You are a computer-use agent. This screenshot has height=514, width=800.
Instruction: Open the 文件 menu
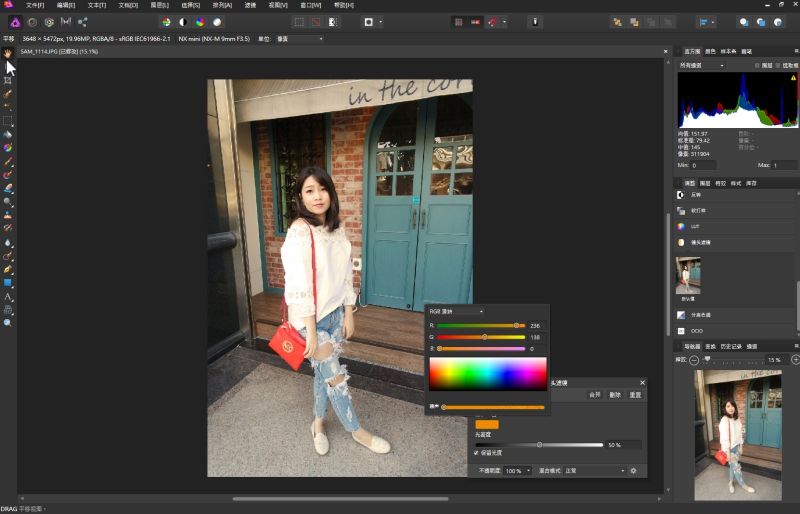click(35, 5)
